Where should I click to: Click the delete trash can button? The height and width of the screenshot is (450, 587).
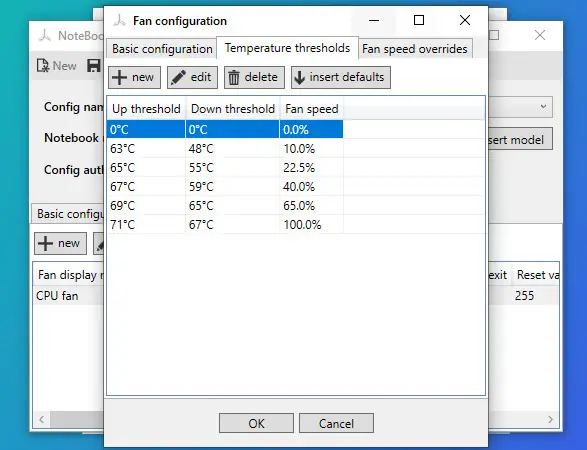tap(254, 77)
